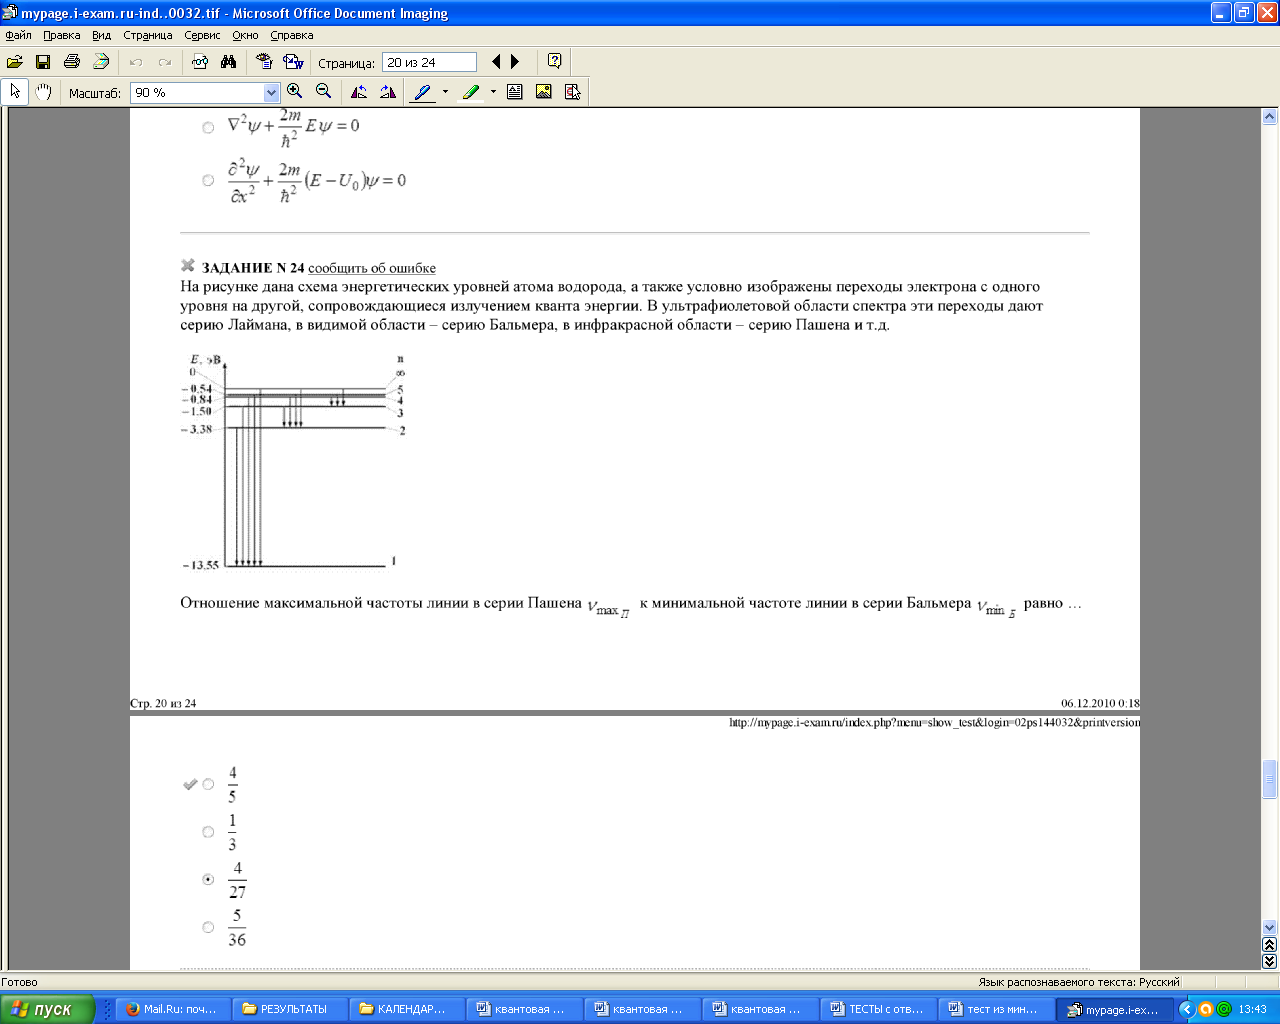Click the Save diskette icon
This screenshot has height=1024, width=1280.
43,62
